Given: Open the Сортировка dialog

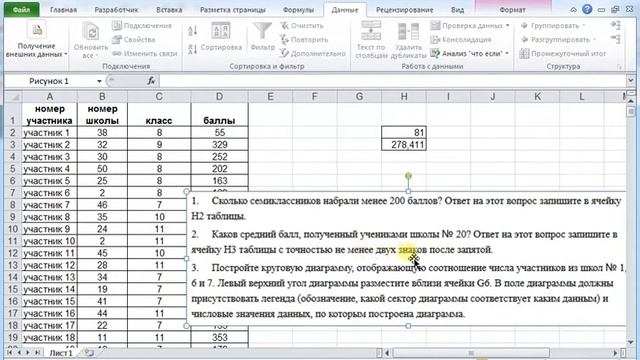Looking at the screenshot, I should tap(221, 37).
